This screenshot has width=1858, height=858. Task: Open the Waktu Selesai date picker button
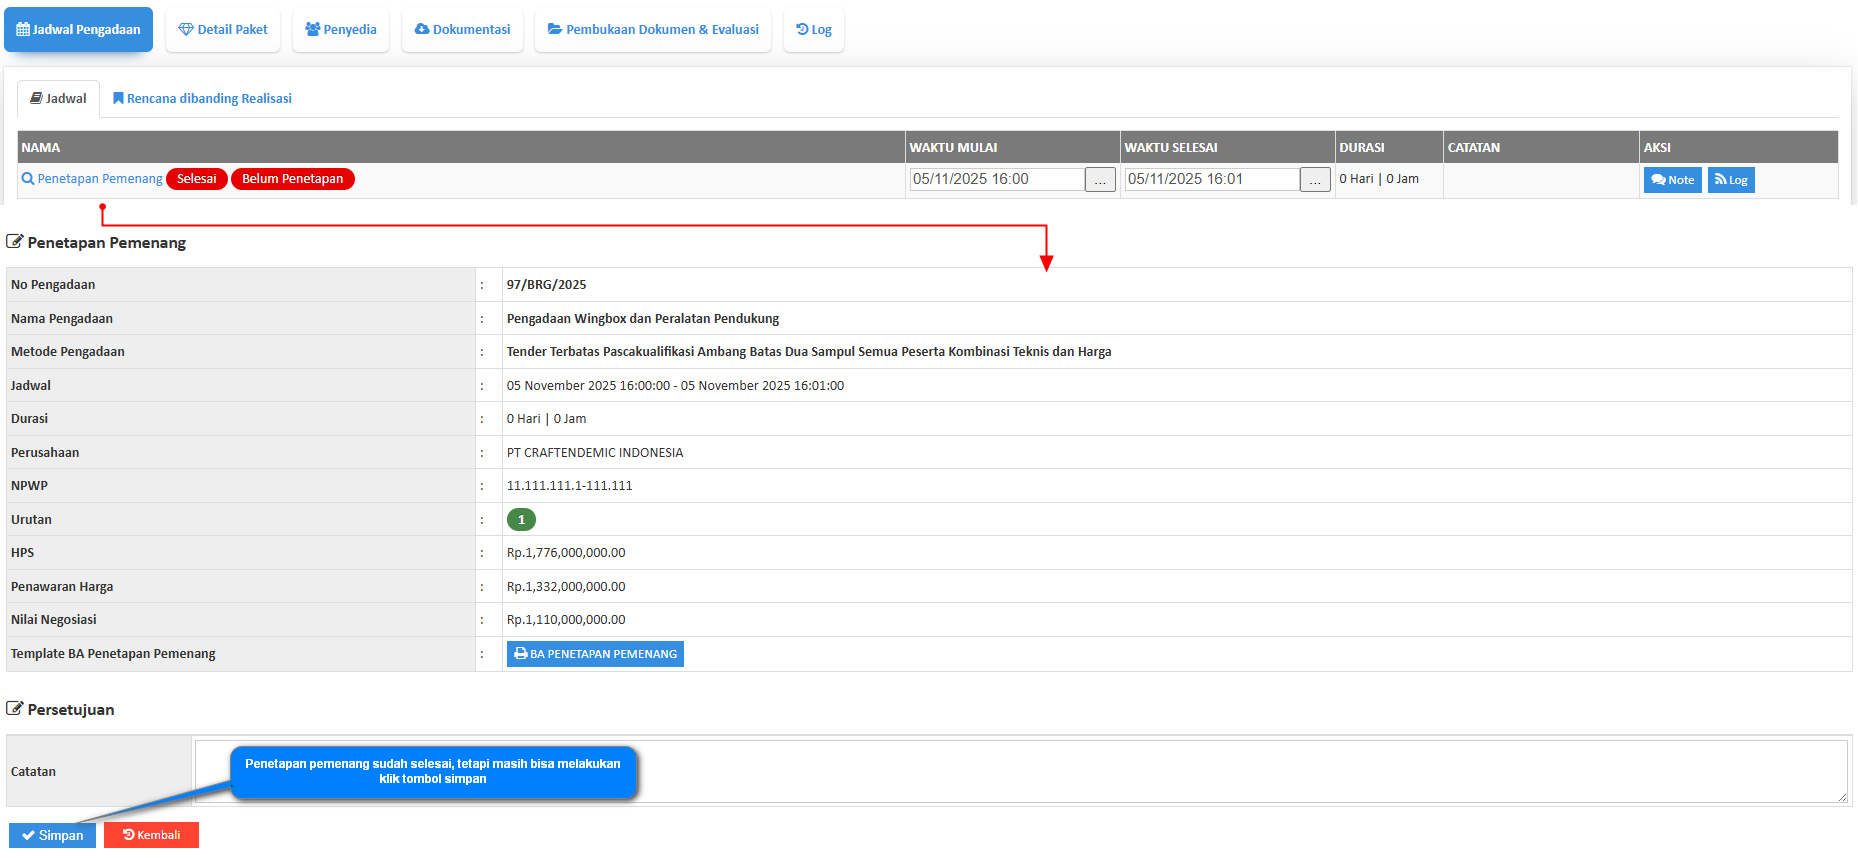click(1315, 180)
